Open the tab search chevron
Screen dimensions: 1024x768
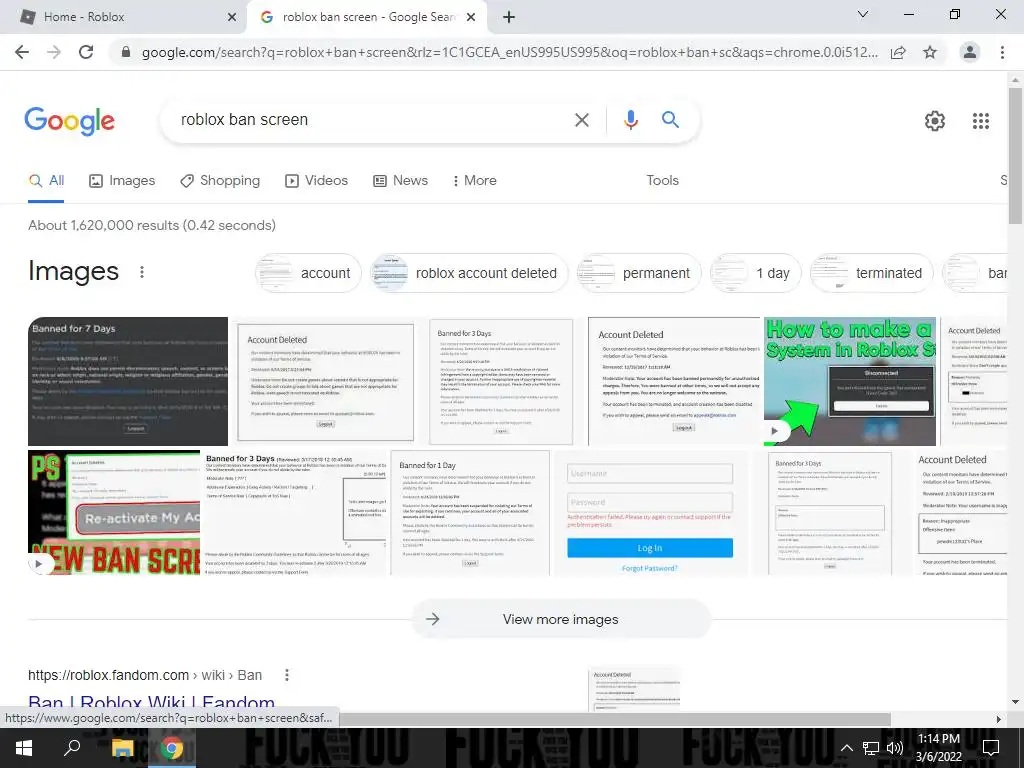click(863, 14)
